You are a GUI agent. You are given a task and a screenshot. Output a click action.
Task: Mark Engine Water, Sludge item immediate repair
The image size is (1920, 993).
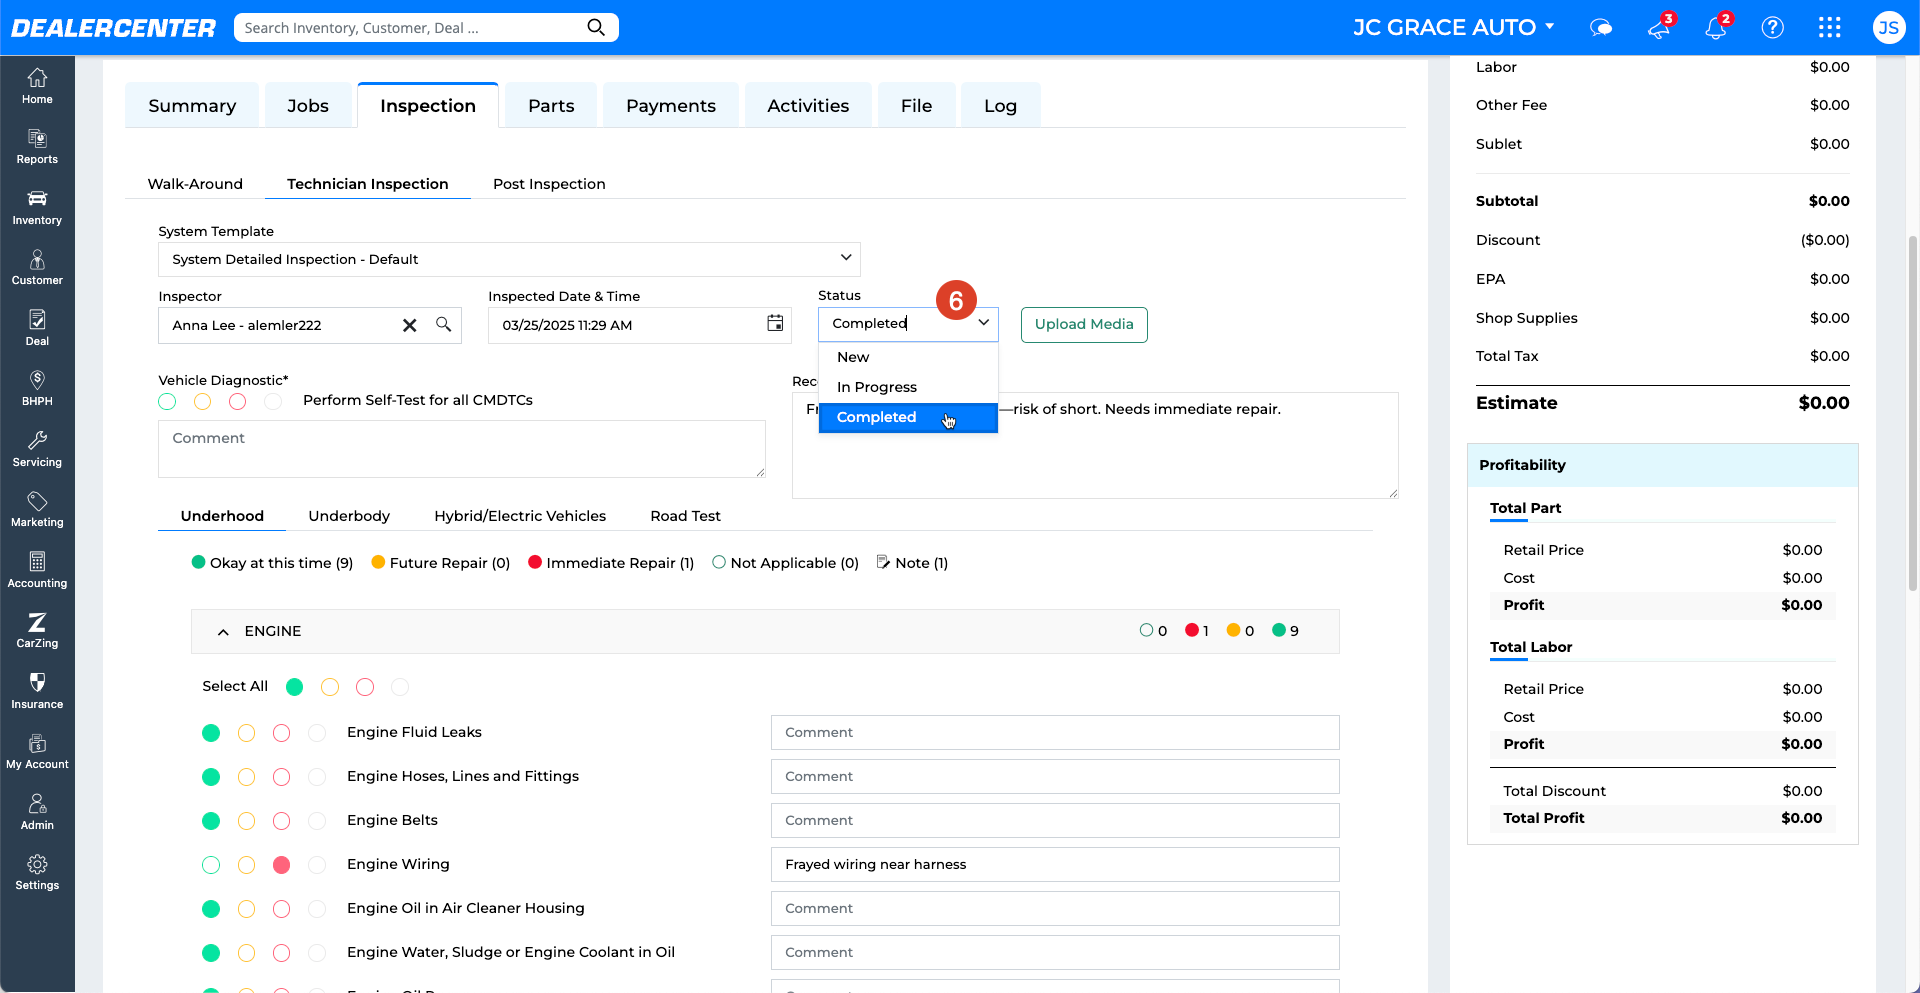(282, 953)
